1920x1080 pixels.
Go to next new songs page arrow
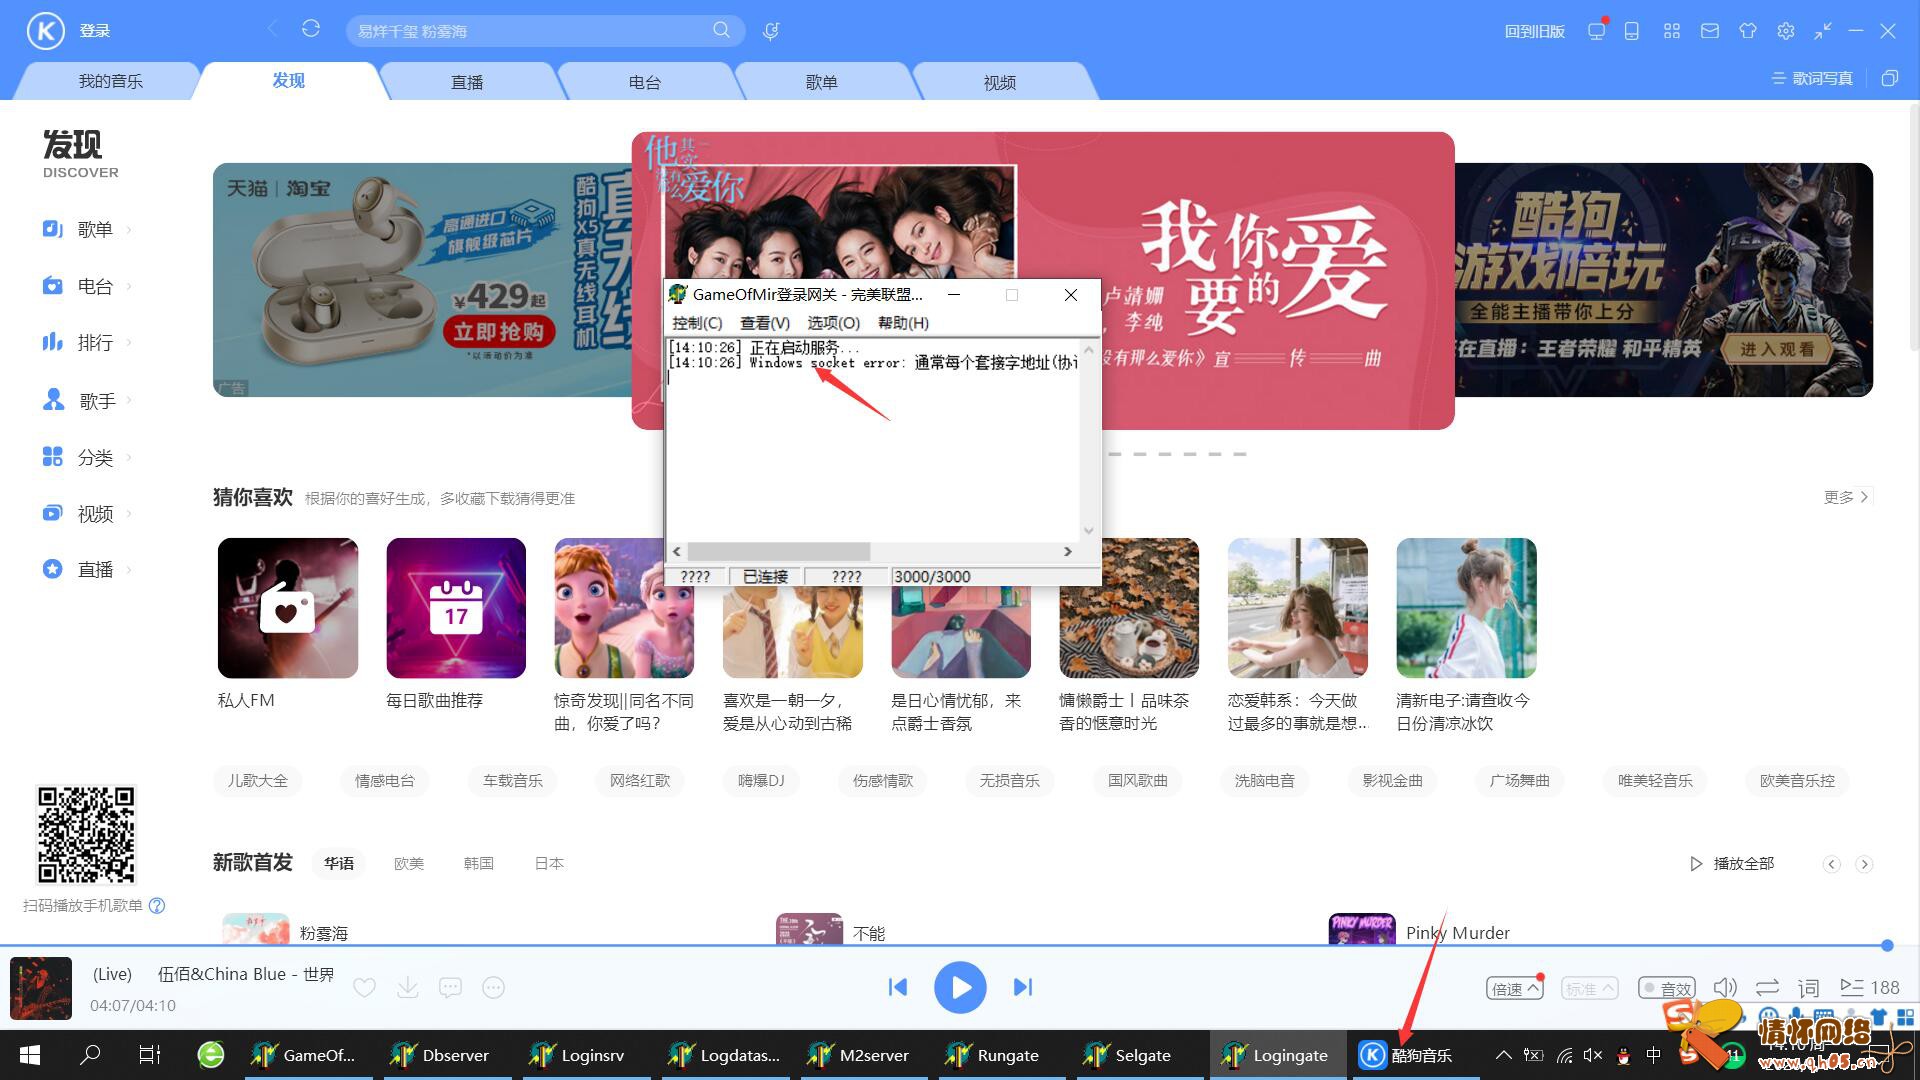1864,864
